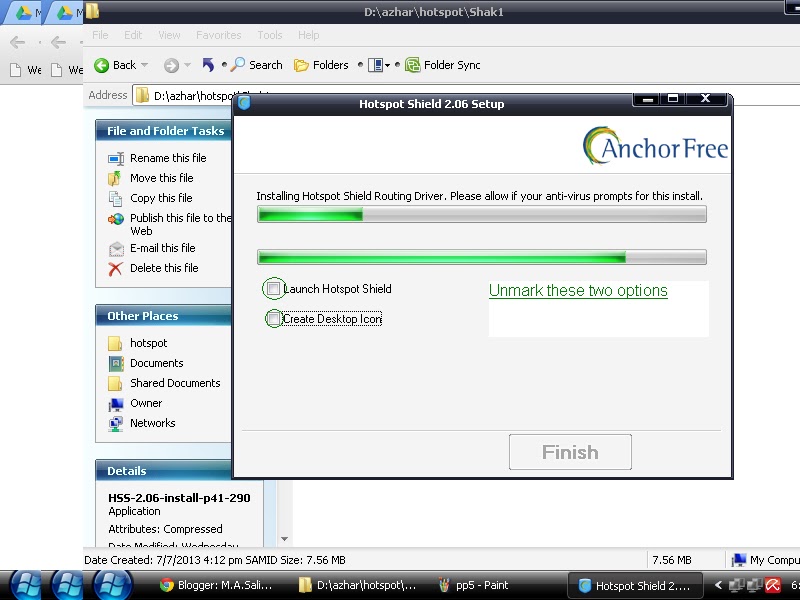Click the task pane scroll down arrow

(285, 539)
